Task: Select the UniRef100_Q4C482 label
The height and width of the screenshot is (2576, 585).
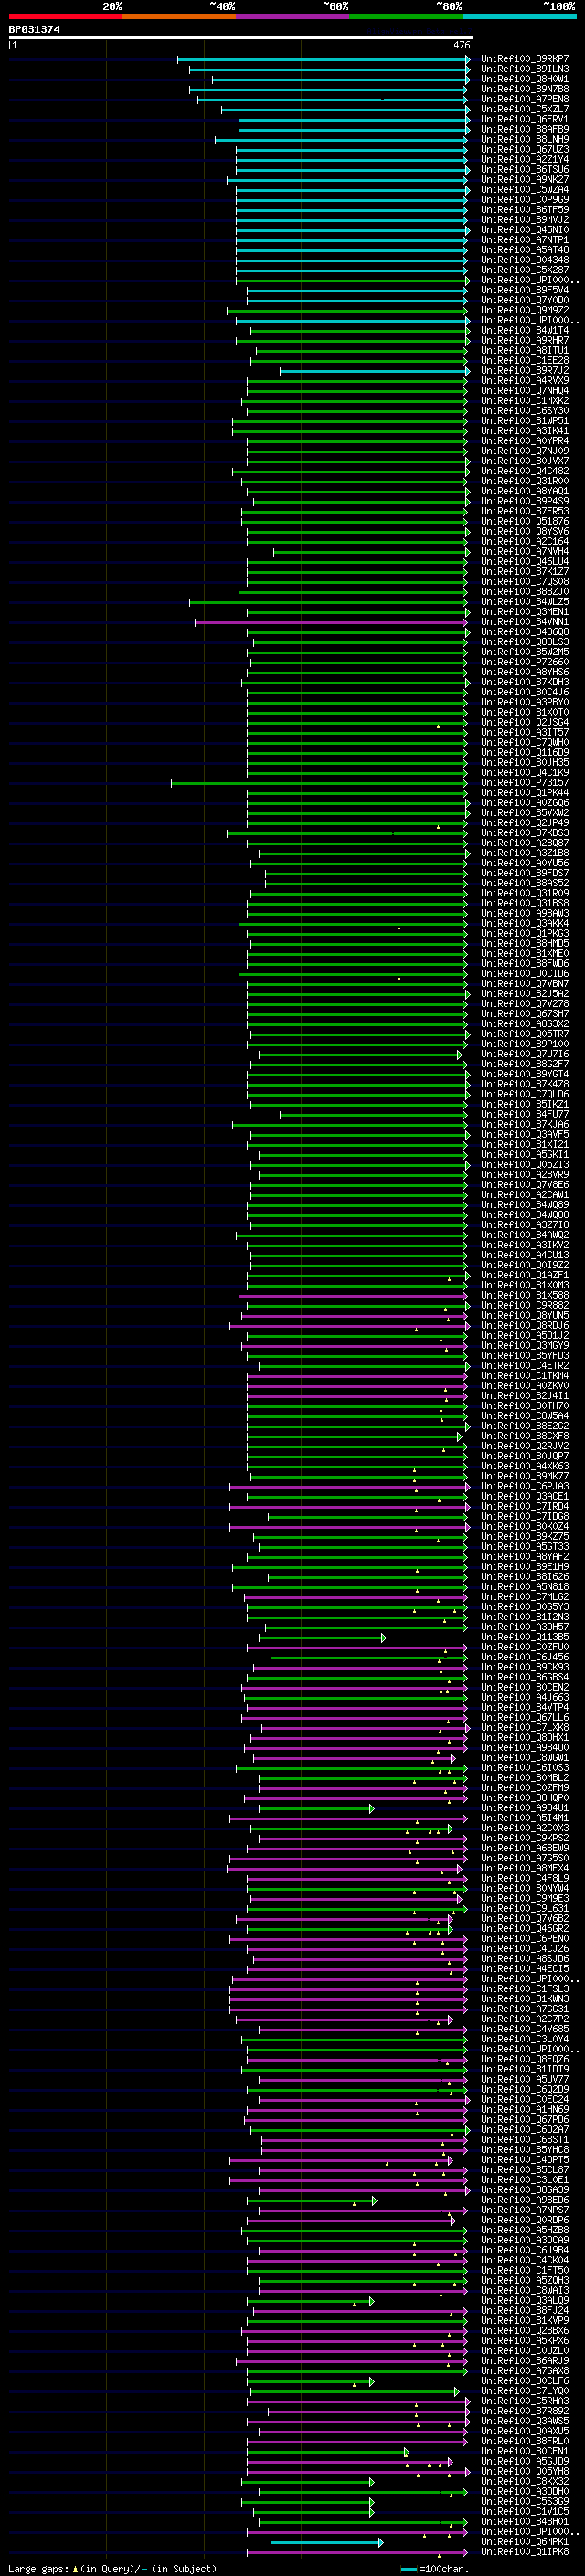Action: click(x=524, y=471)
